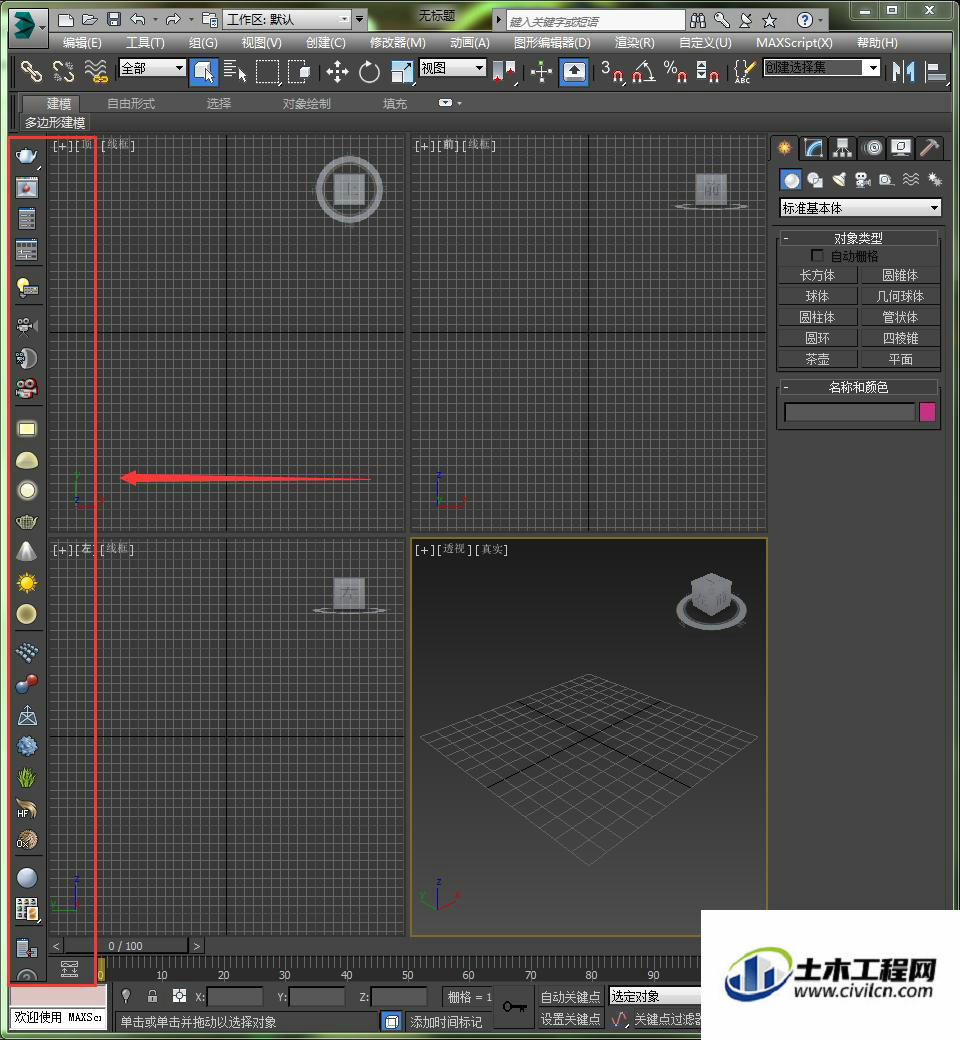Open Select by Name list icon
Viewport: 960px width, 1040px height.
tap(235, 71)
